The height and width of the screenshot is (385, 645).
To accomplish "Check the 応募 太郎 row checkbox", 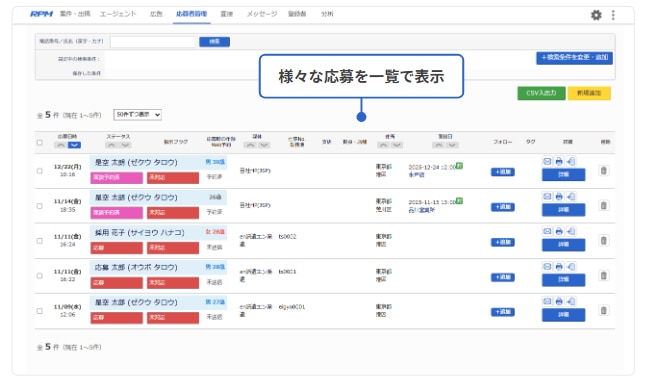I will click(39, 276).
